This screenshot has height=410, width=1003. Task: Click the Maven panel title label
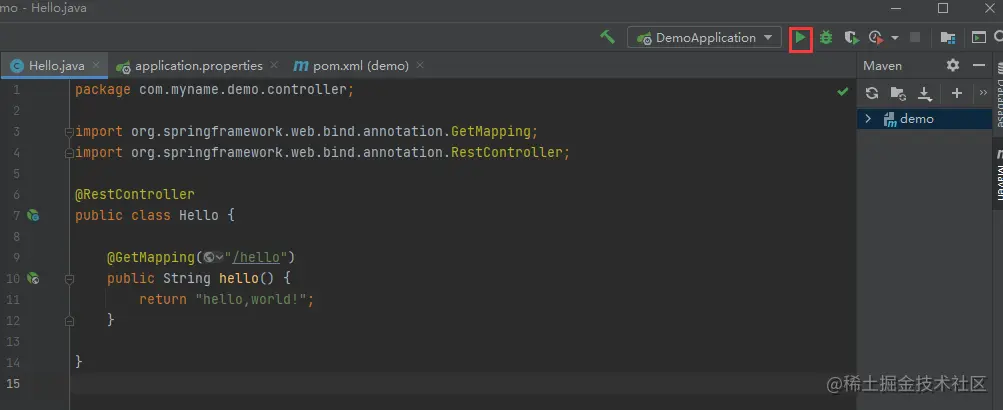883,66
